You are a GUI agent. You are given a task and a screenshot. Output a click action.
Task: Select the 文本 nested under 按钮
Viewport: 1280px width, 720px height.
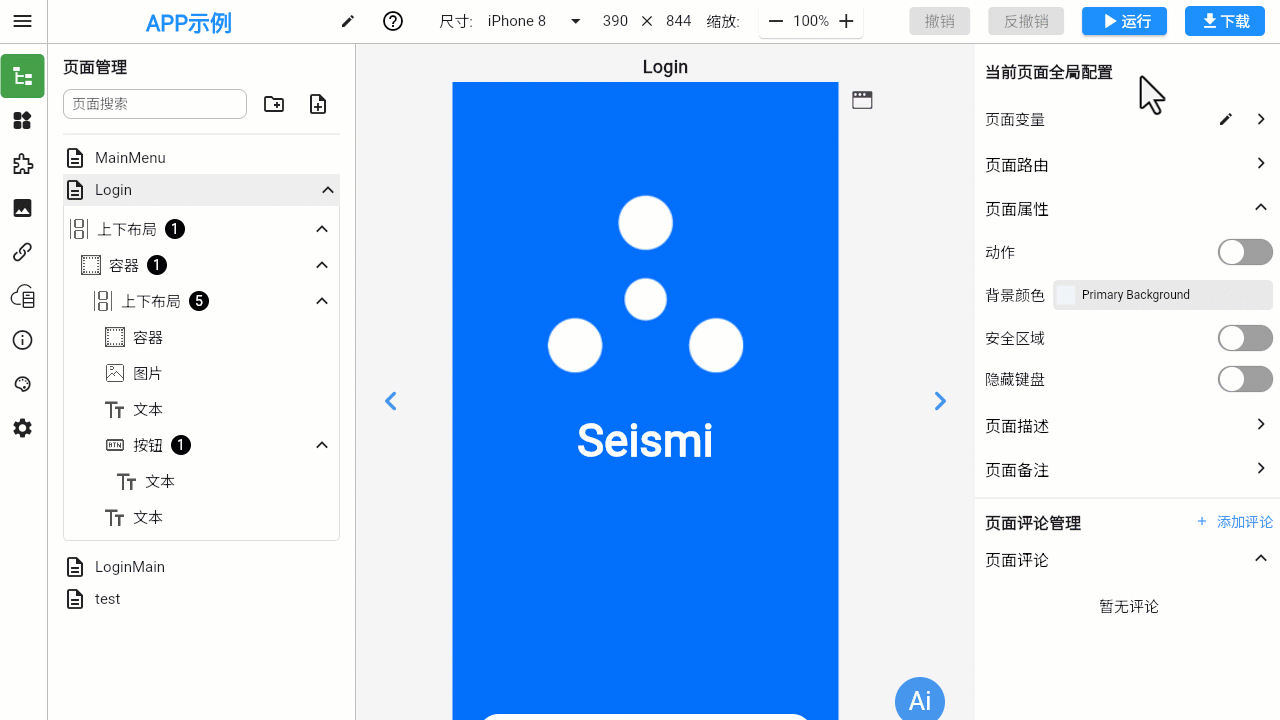[x=159, y=481]
